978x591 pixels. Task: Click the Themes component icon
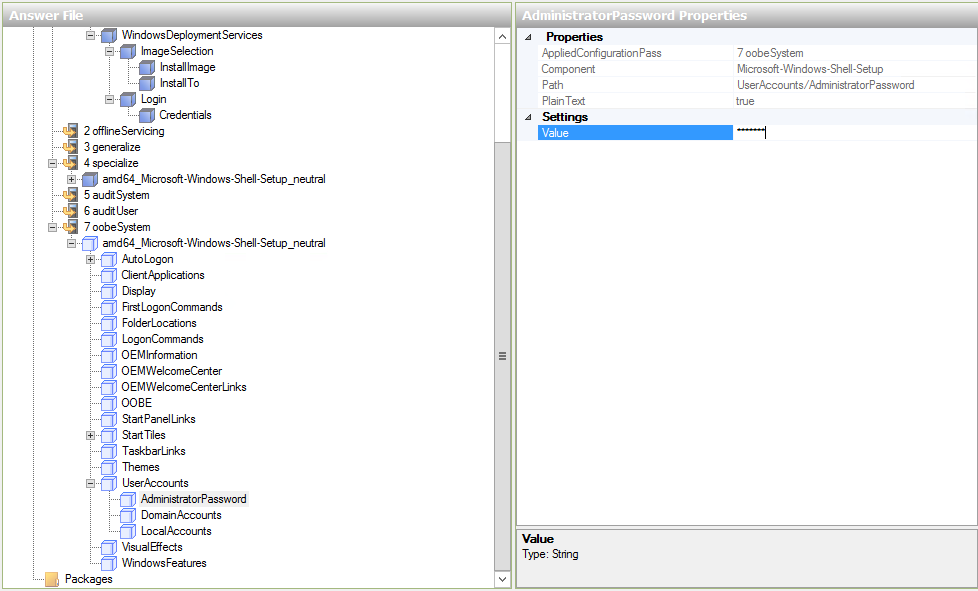(x=109, y=467)
